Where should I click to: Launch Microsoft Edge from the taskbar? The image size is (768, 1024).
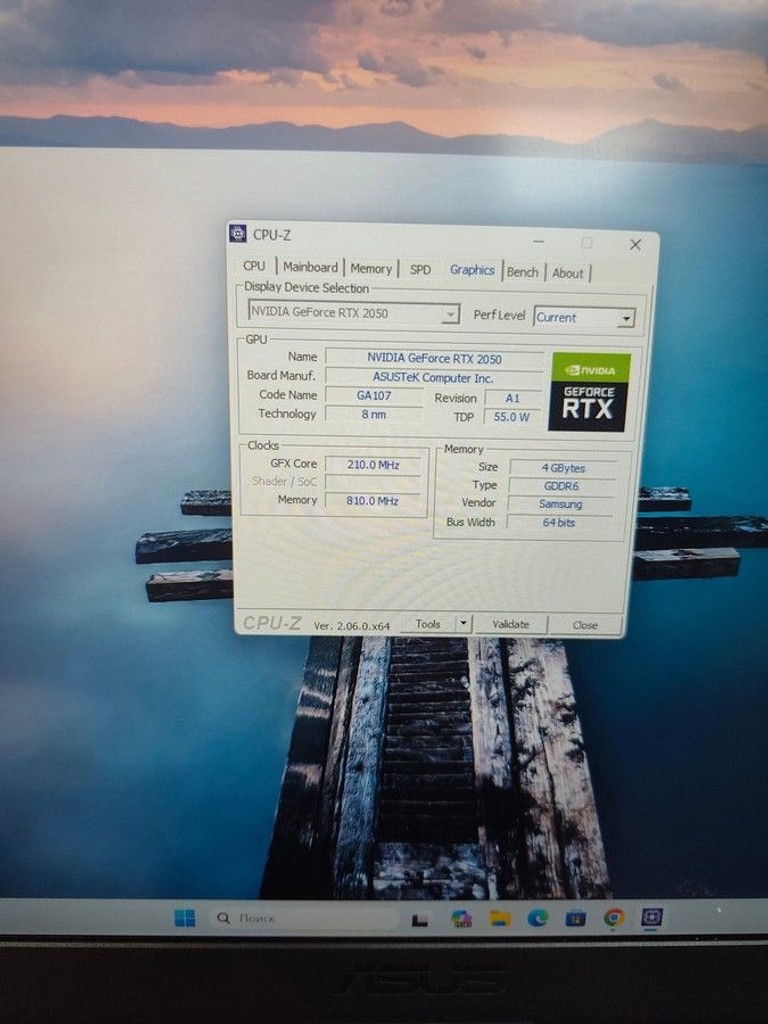coord(537,918)
